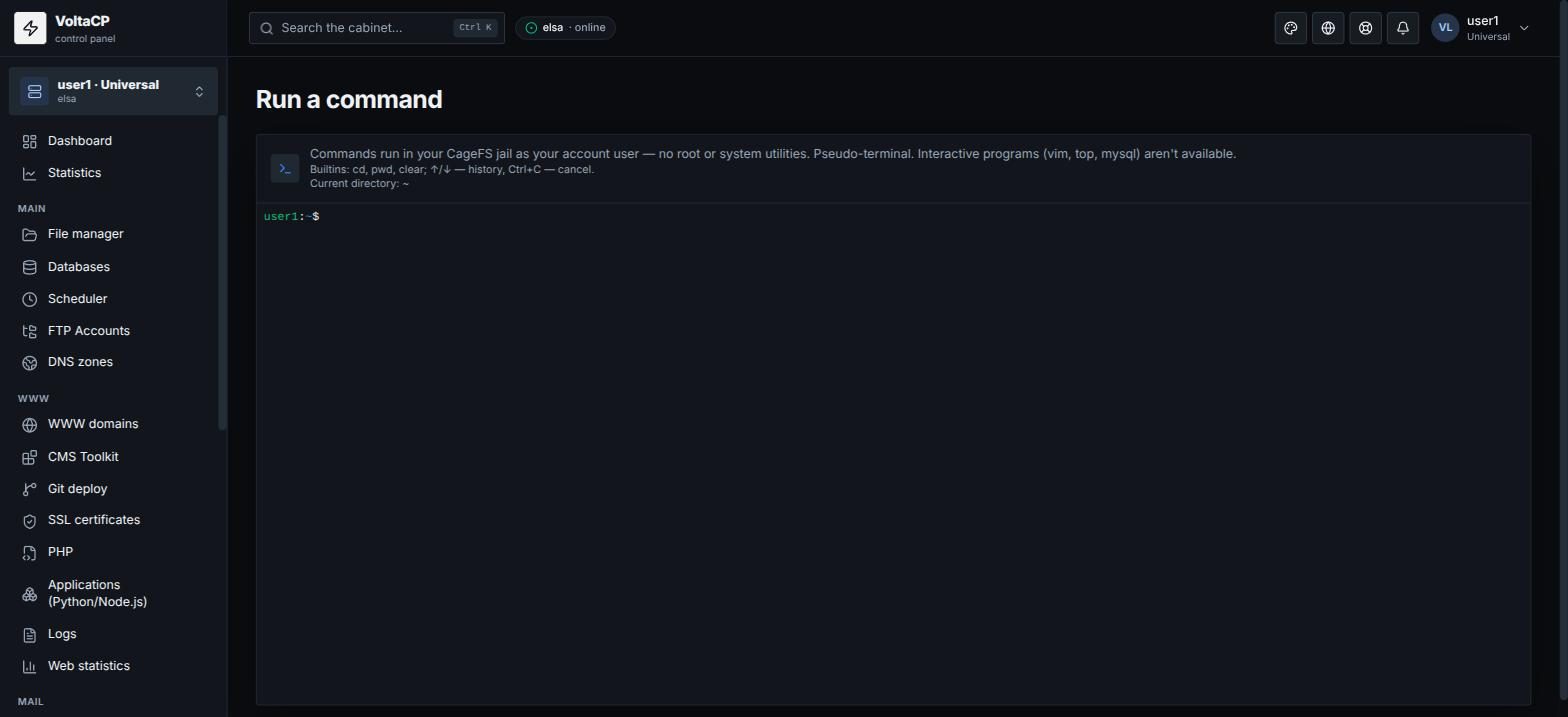Open the language globe icon in header
Screen dimensions: 1568x717
point(1328,28)
